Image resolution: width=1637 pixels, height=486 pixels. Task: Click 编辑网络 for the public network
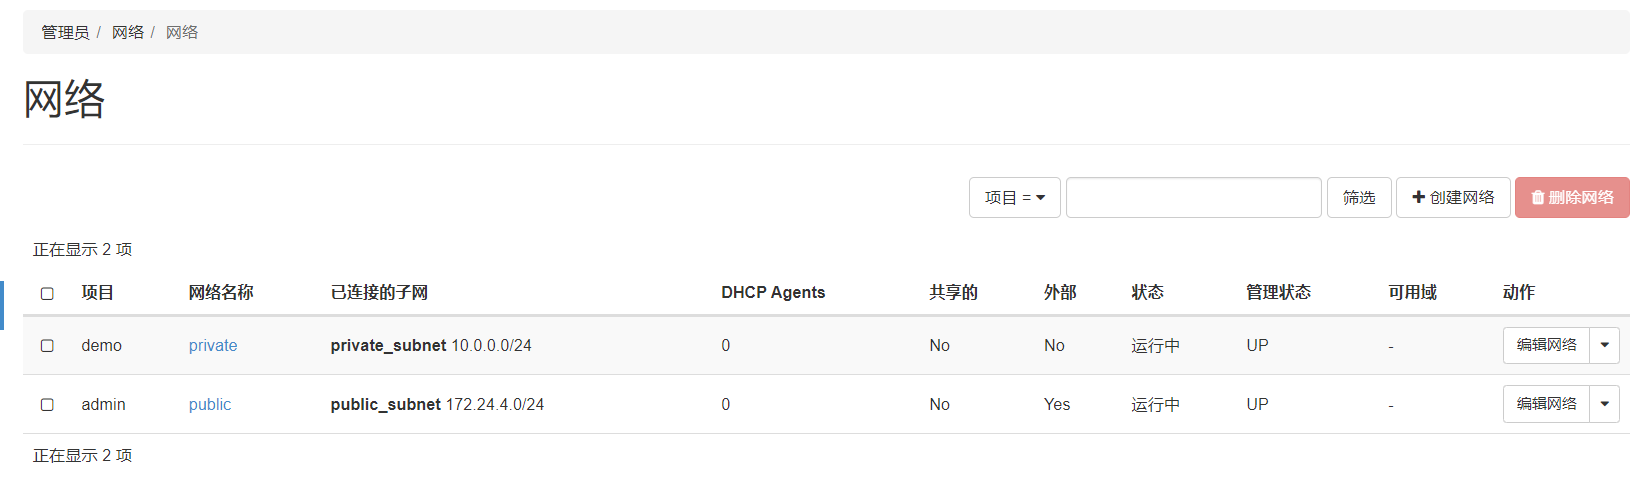point(1546,404)
